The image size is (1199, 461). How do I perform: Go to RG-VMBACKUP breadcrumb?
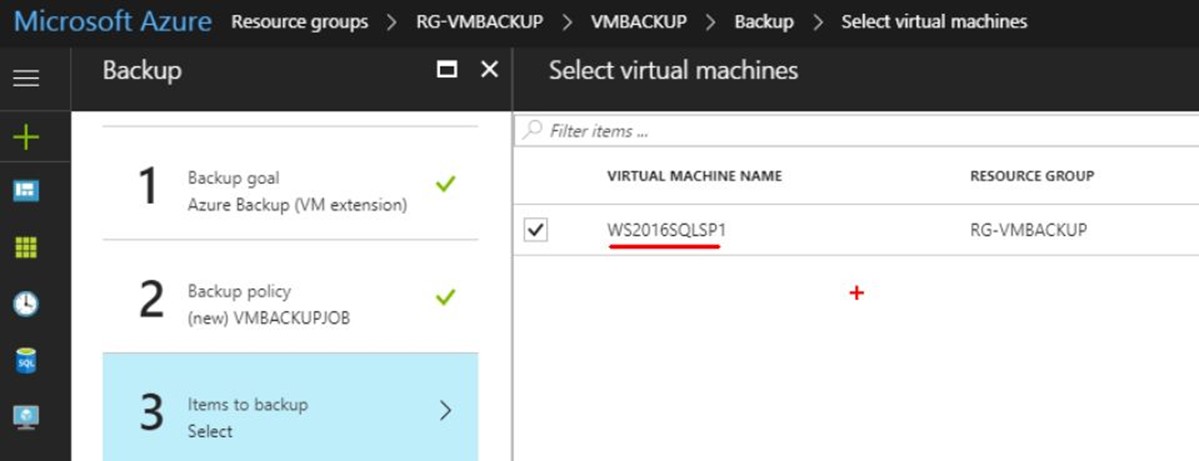pos(480,21)
